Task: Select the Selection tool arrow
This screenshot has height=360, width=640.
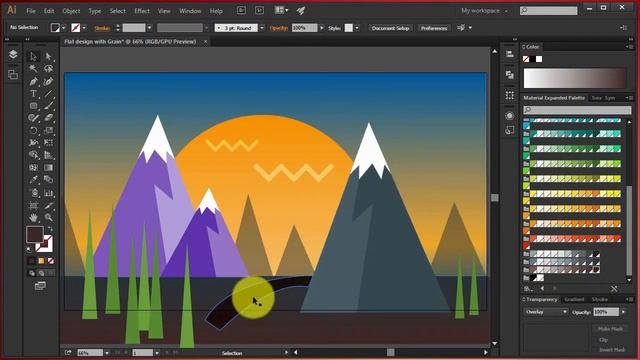Action: pos(33,56)
